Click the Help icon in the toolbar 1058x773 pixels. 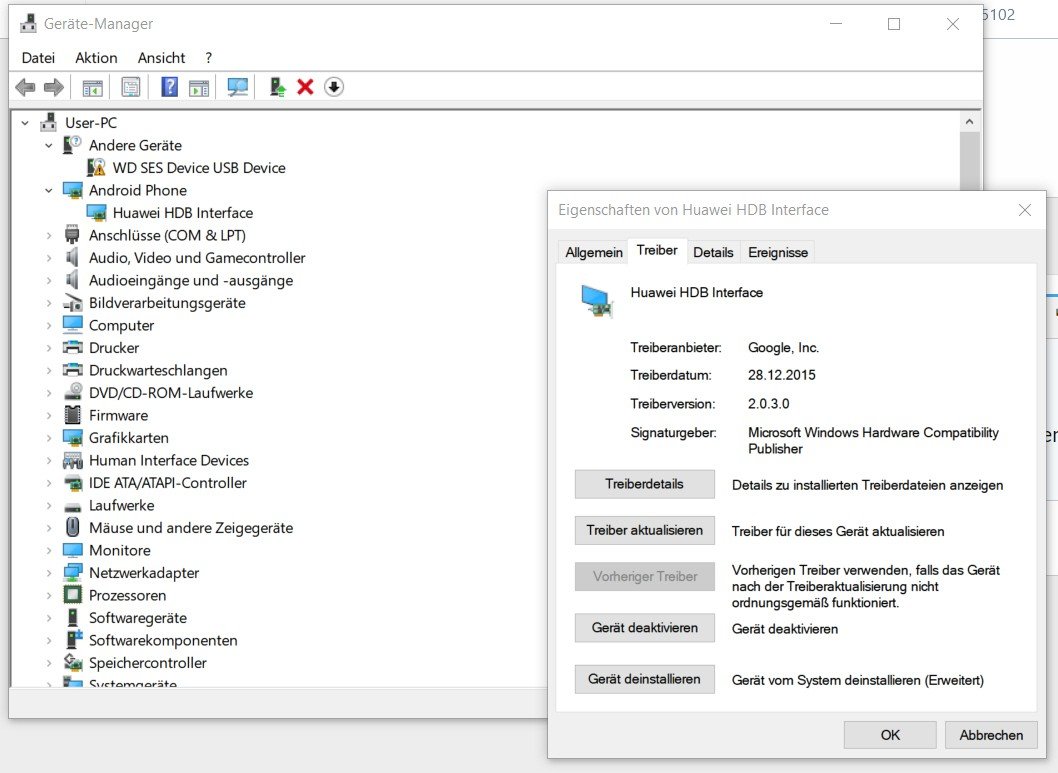pyautogui.click(x=169, y=88)
